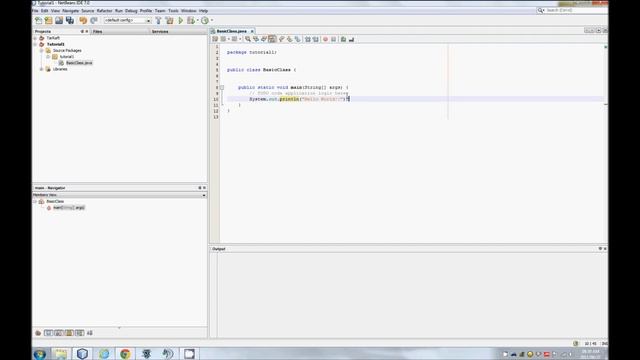640x360 pixels.
Task: Open the Tools menu
Action: click(x=173, y=11)
